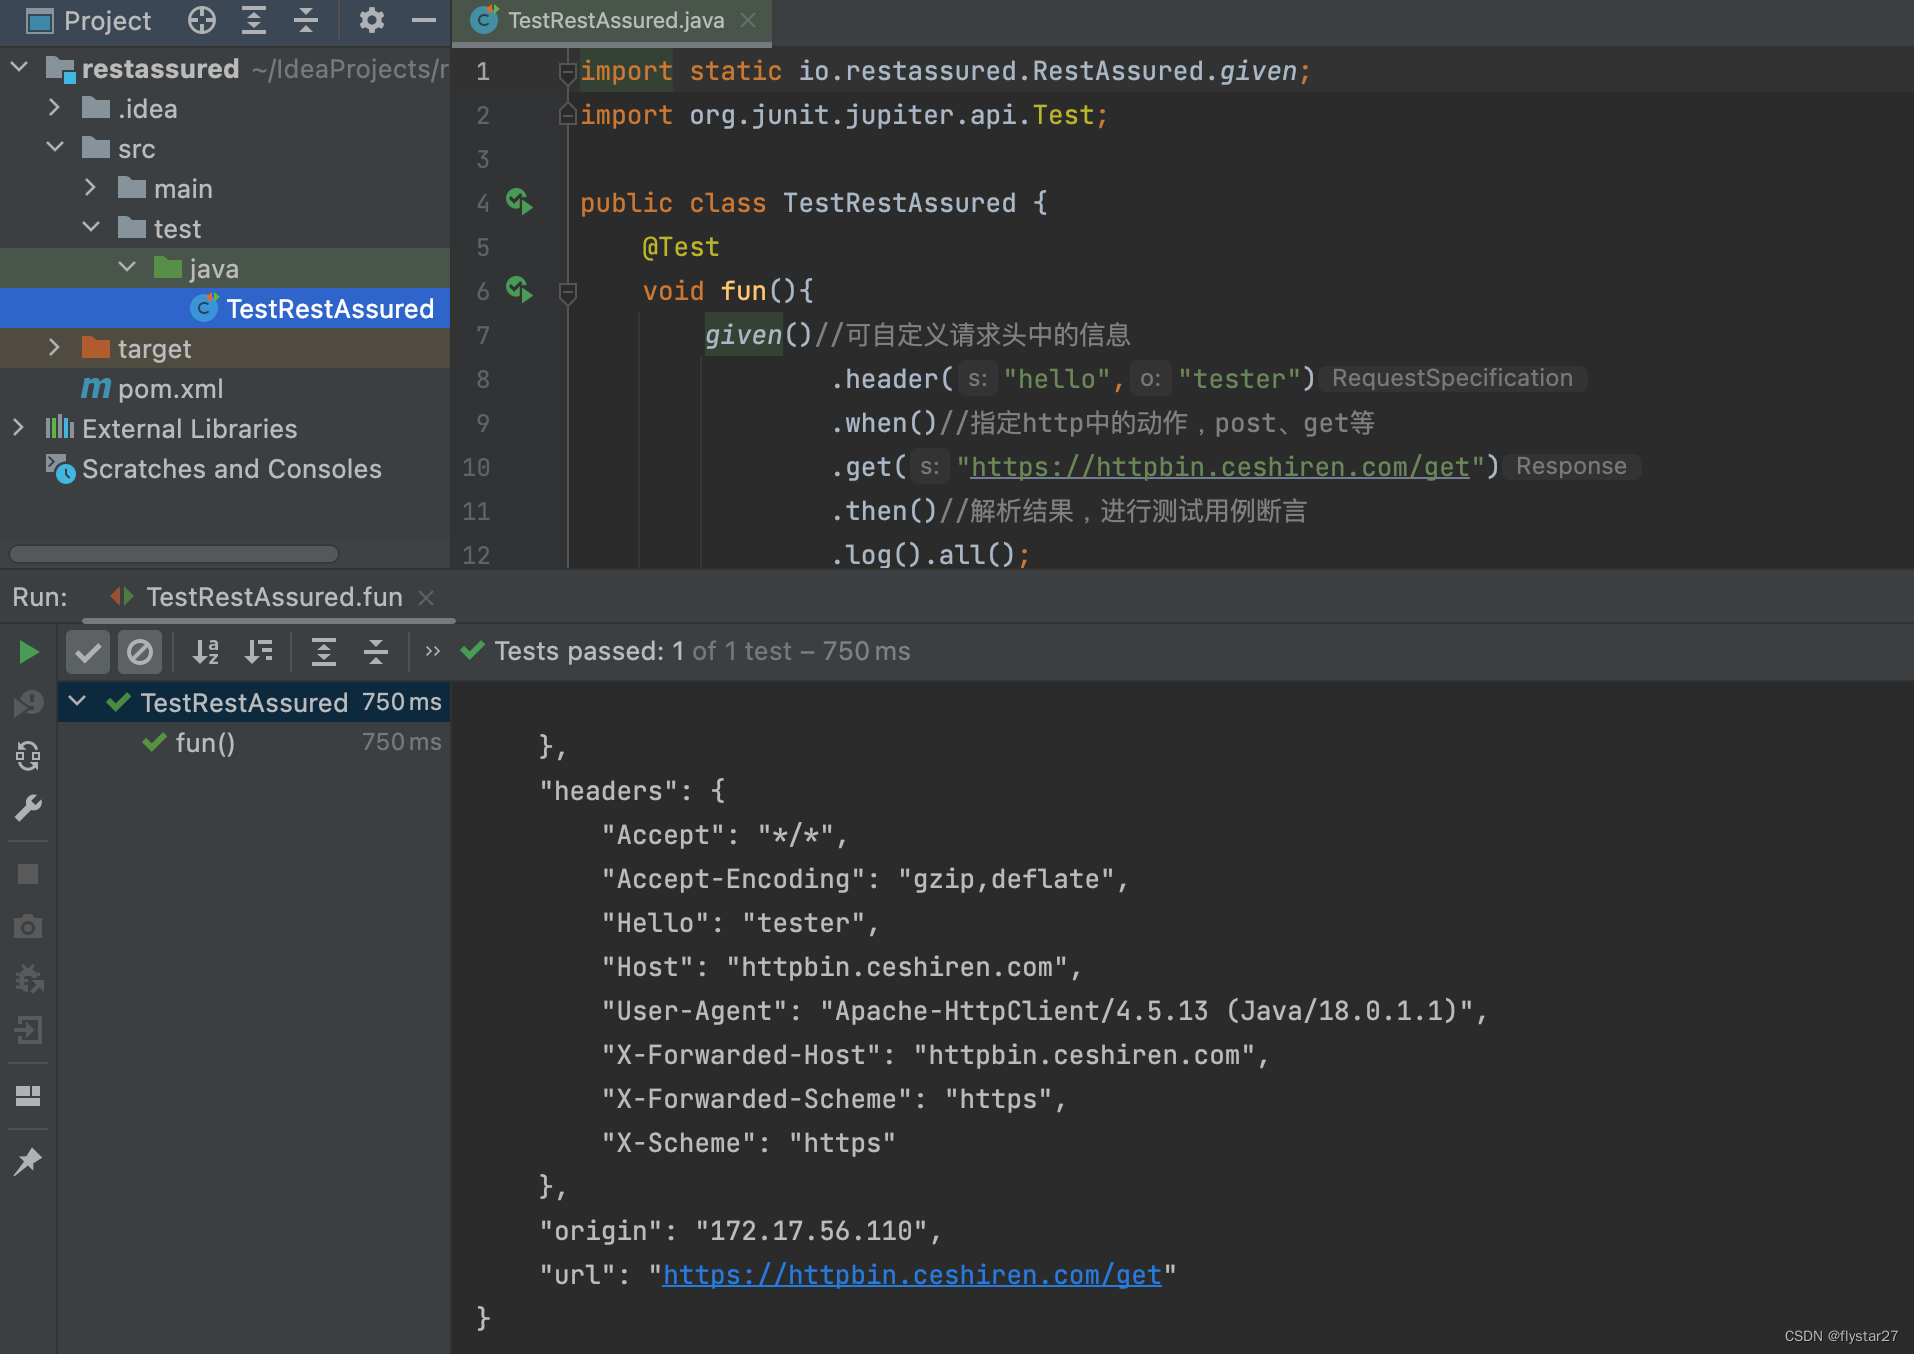Expand the target folder
1914x1354 pixels.
[55, 348]
